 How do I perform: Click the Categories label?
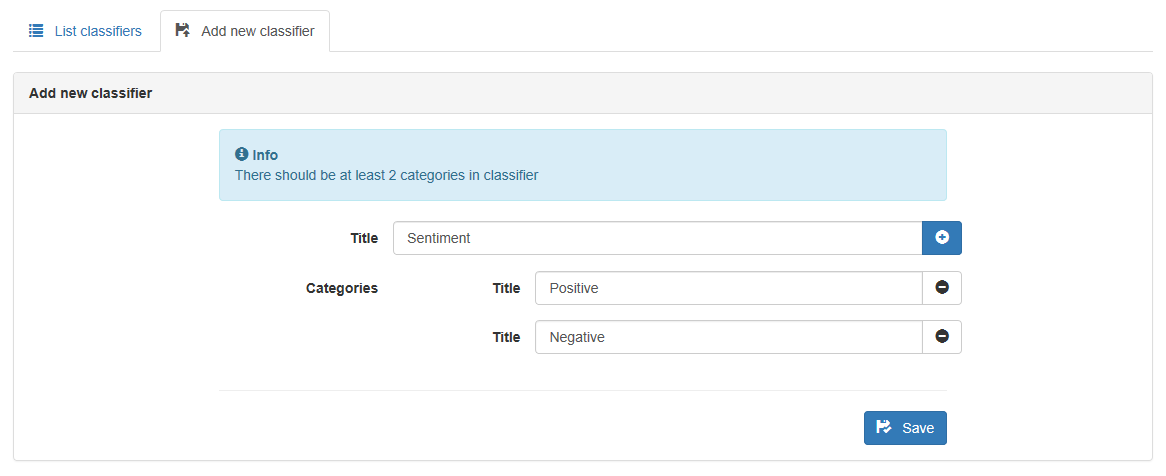(342, 289)
